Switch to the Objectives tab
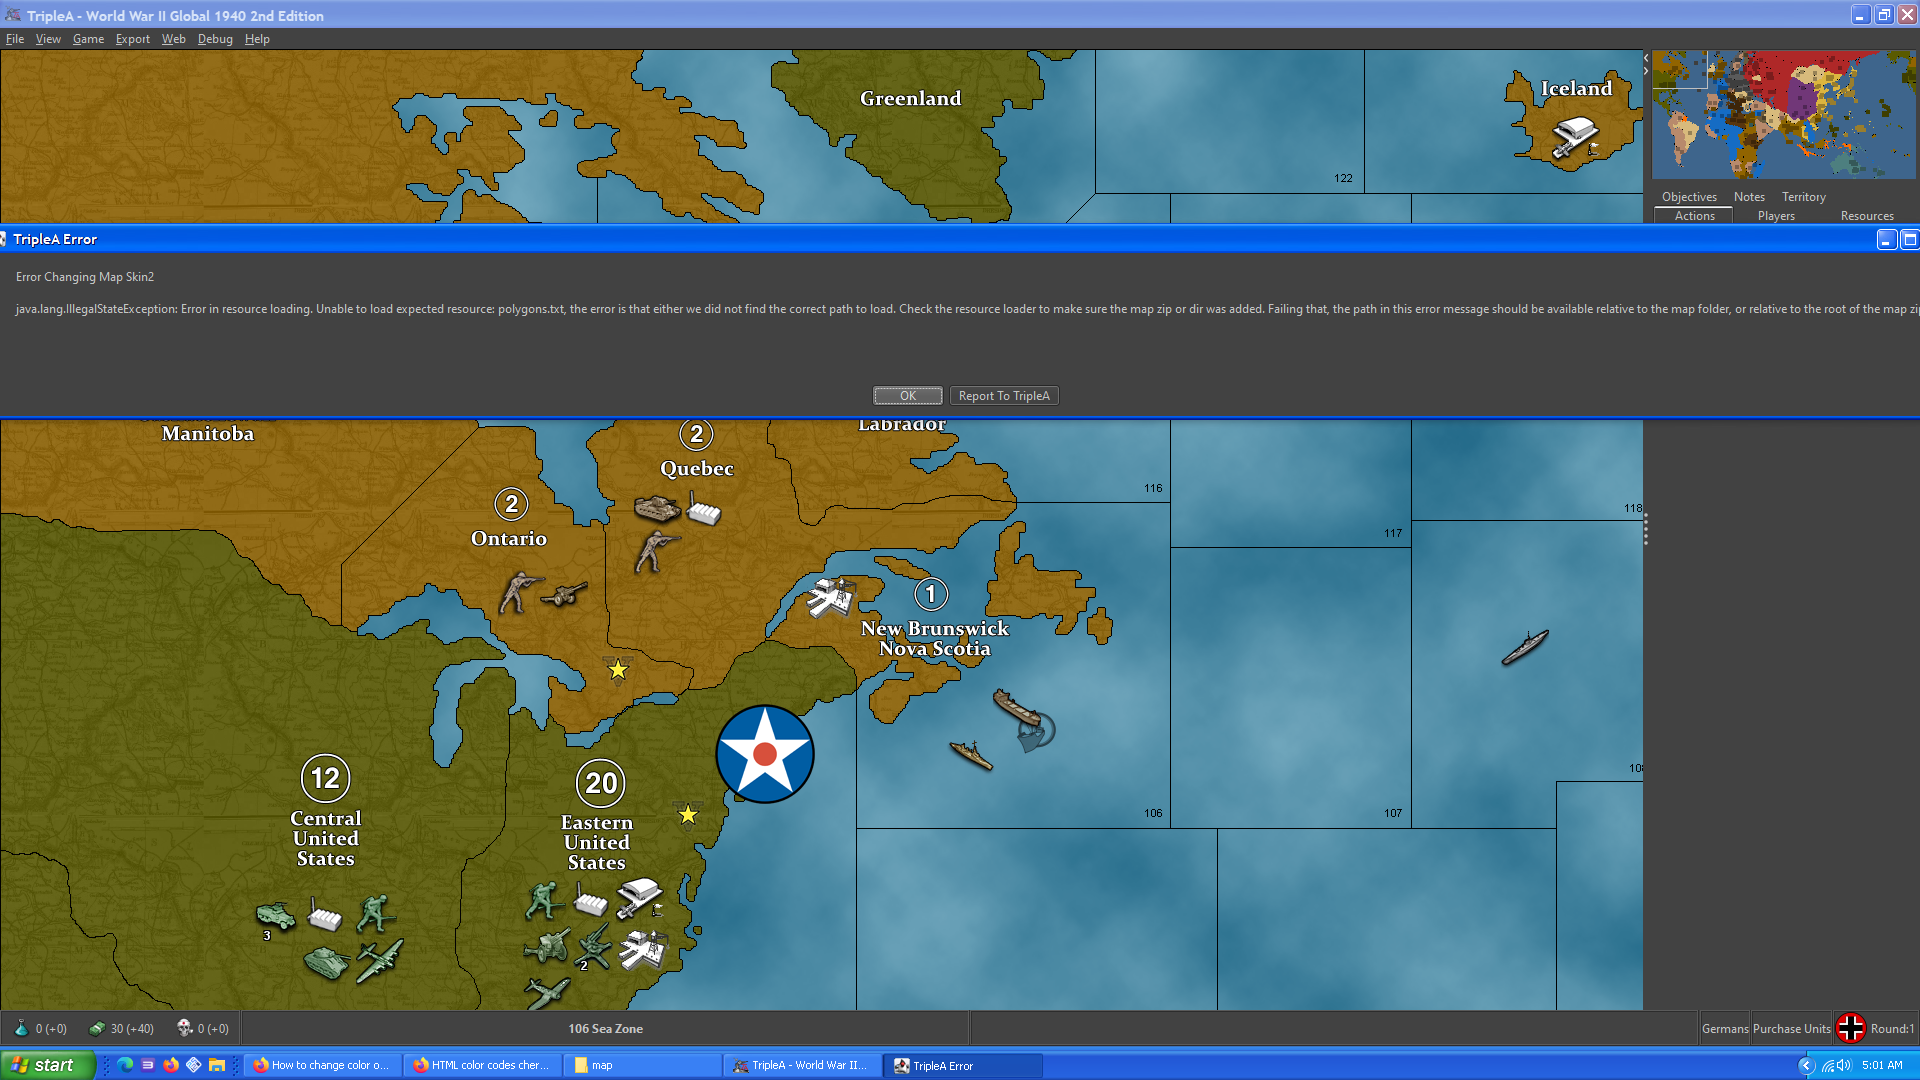1920x1080 pixels. 1689,197
